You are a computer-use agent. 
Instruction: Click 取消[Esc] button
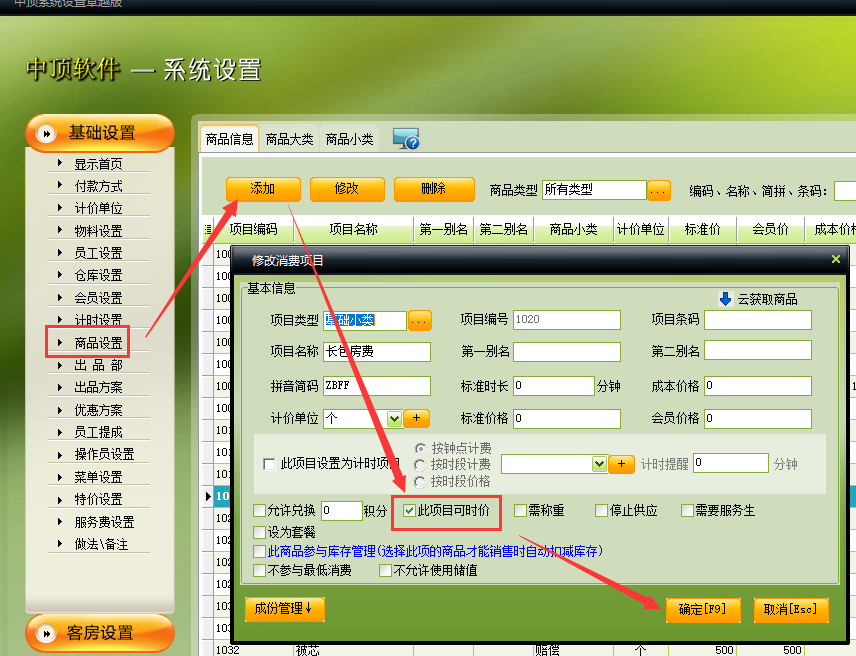pos(791,610)
